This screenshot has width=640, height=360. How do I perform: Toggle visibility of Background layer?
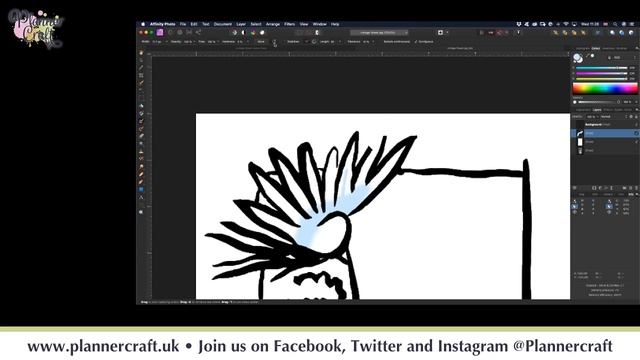click(x=636, y=124)
